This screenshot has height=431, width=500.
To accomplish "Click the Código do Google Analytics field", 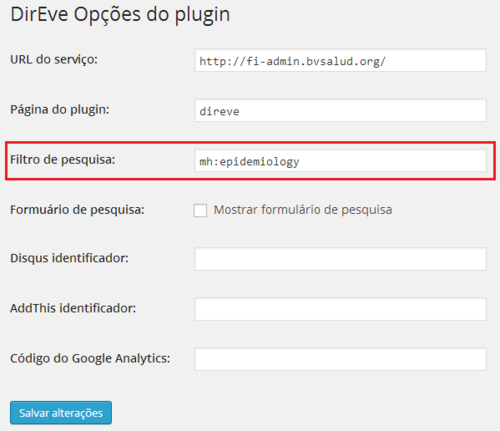I will pos(340,359).
